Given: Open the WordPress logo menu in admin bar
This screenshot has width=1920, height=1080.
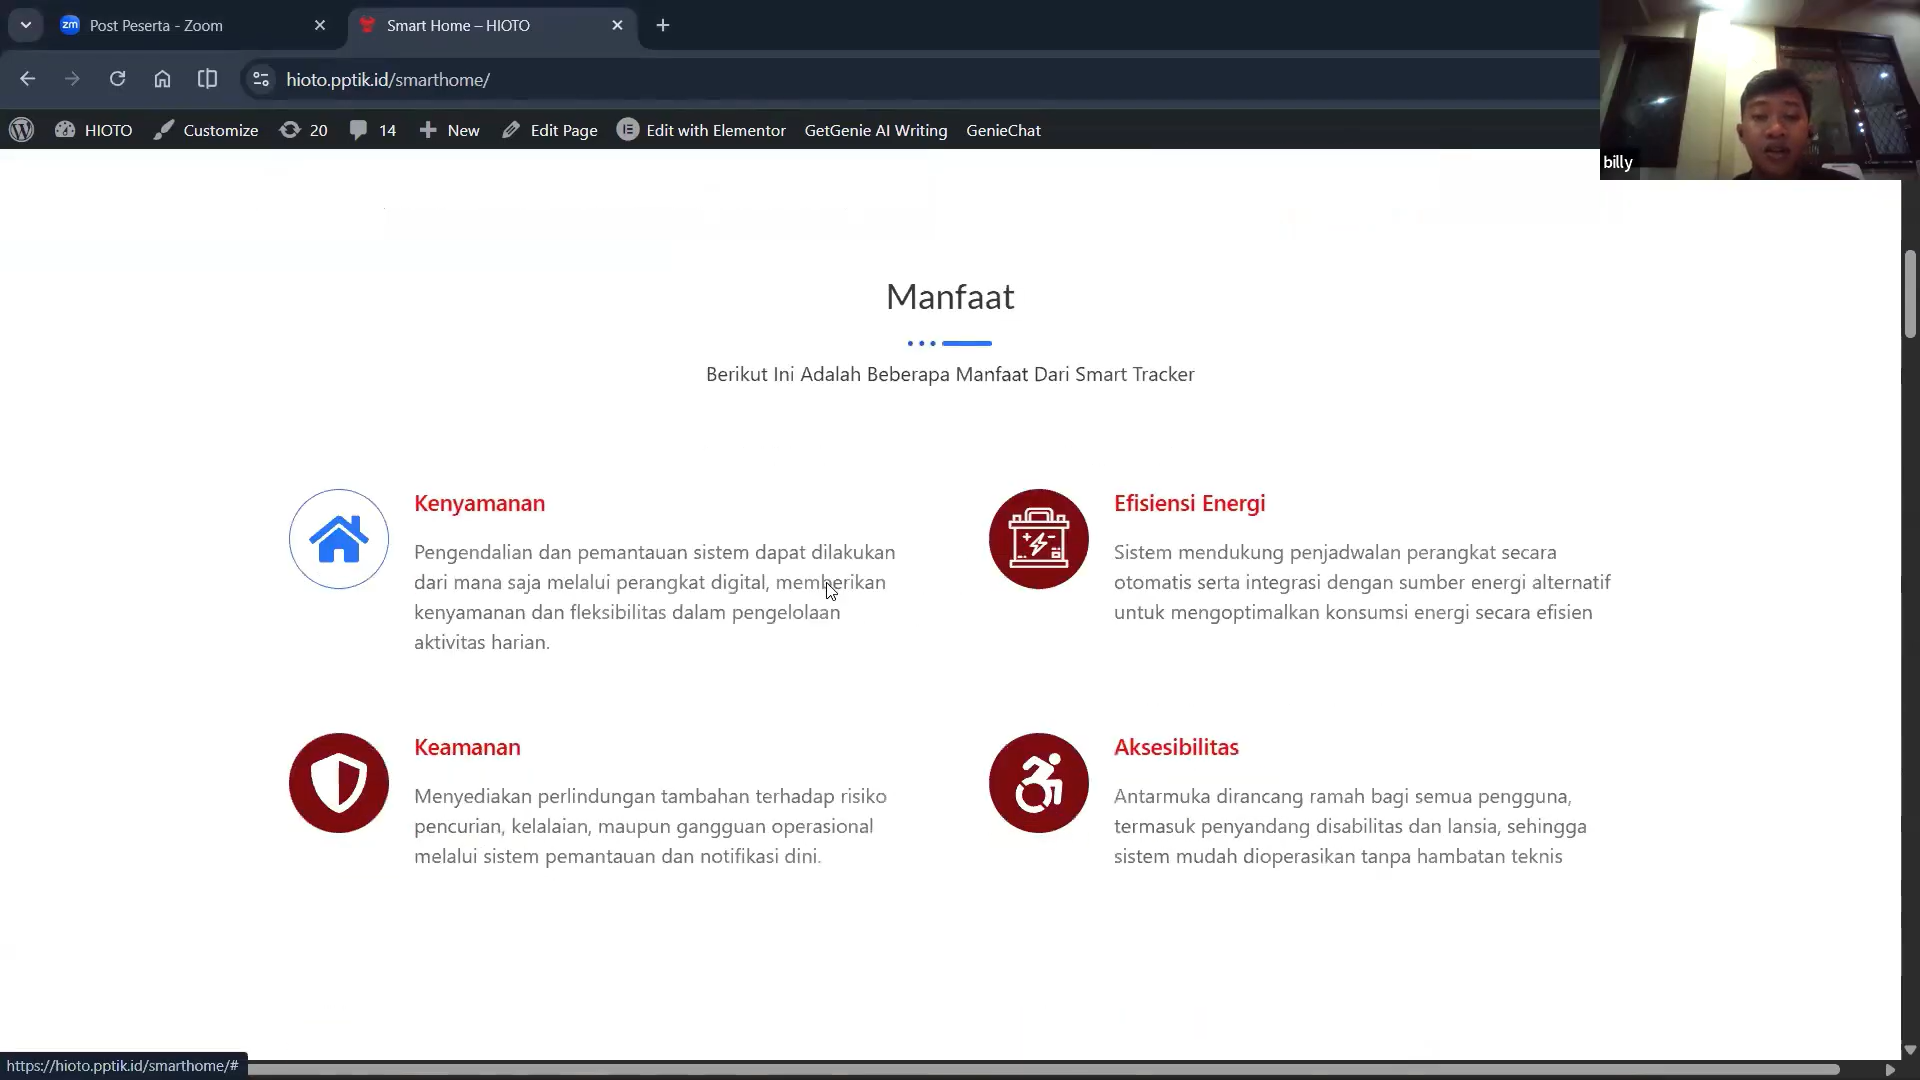Looking at the screenshot, I should 21,130.
